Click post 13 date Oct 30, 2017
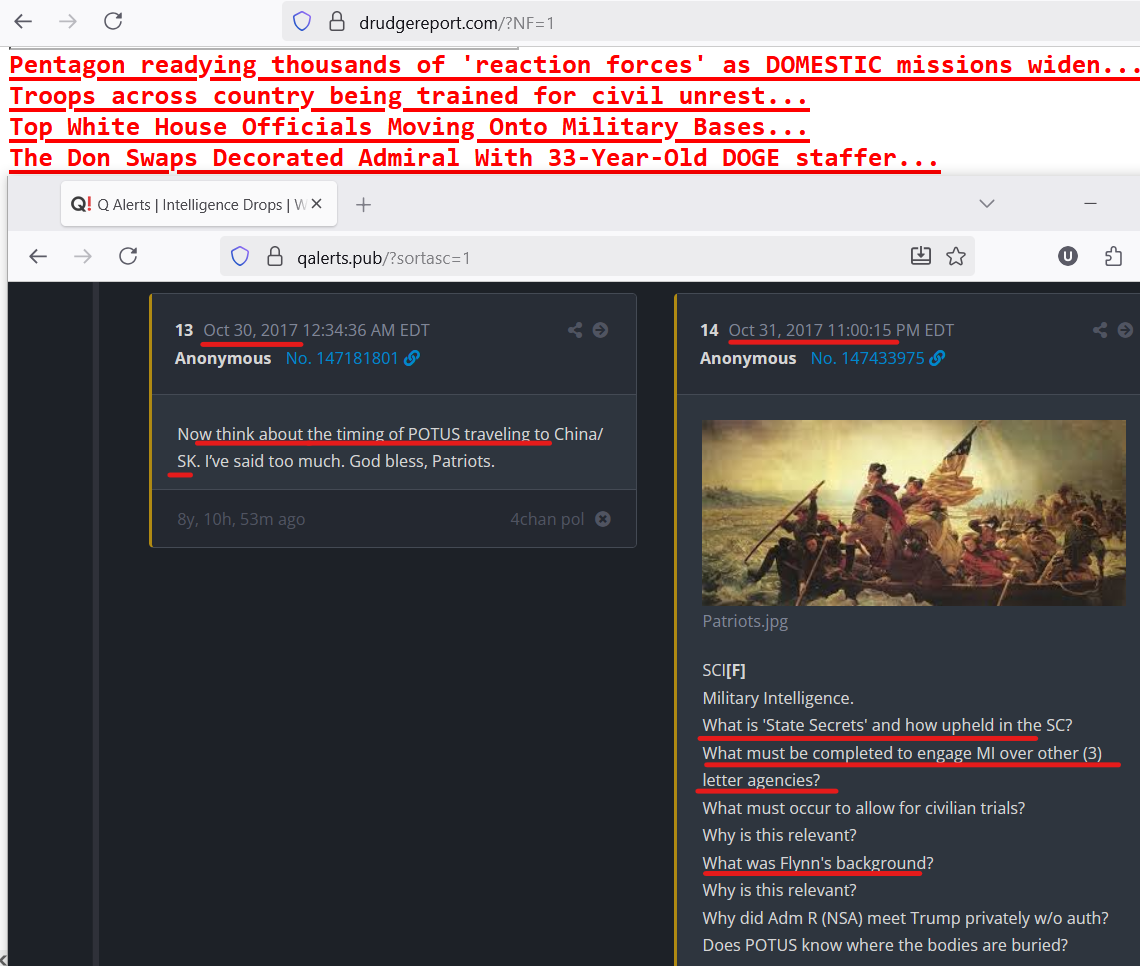Image resolution: width=1140 pixels, height=966 pixels. (x=250, y=330)
